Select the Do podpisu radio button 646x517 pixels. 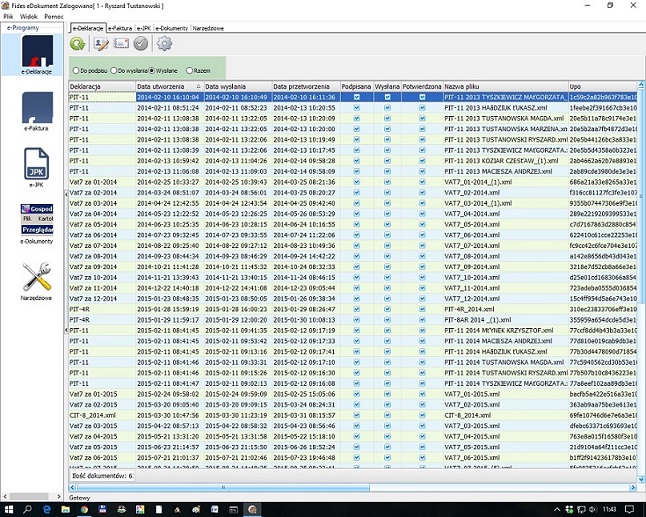point(76,70)
